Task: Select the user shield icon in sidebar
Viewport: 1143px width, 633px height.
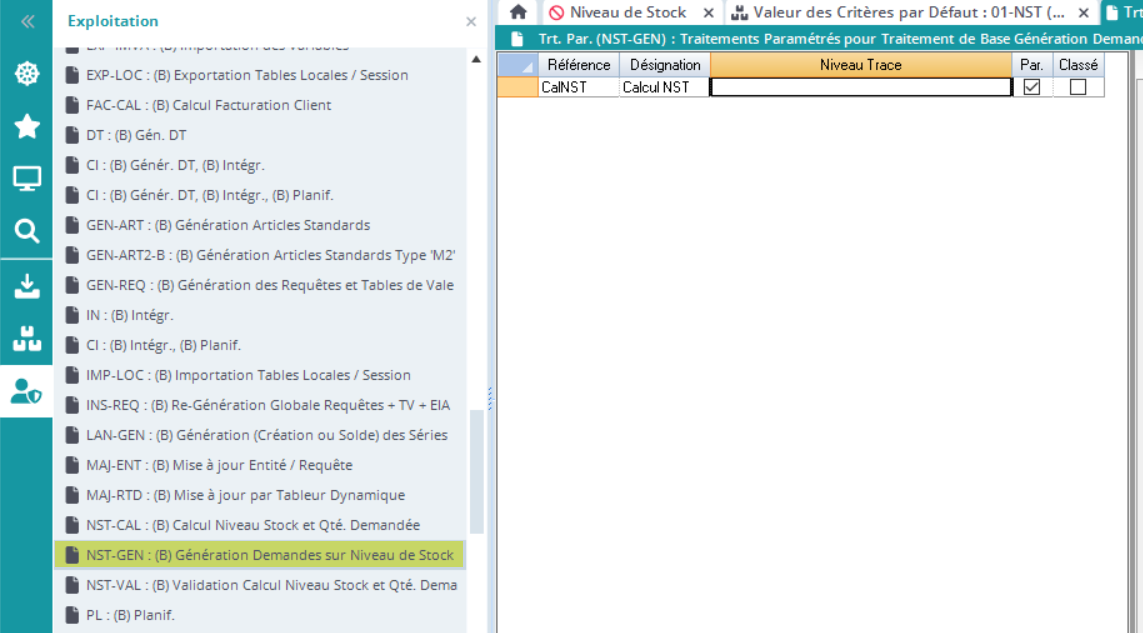Action: tap(27, 392)
